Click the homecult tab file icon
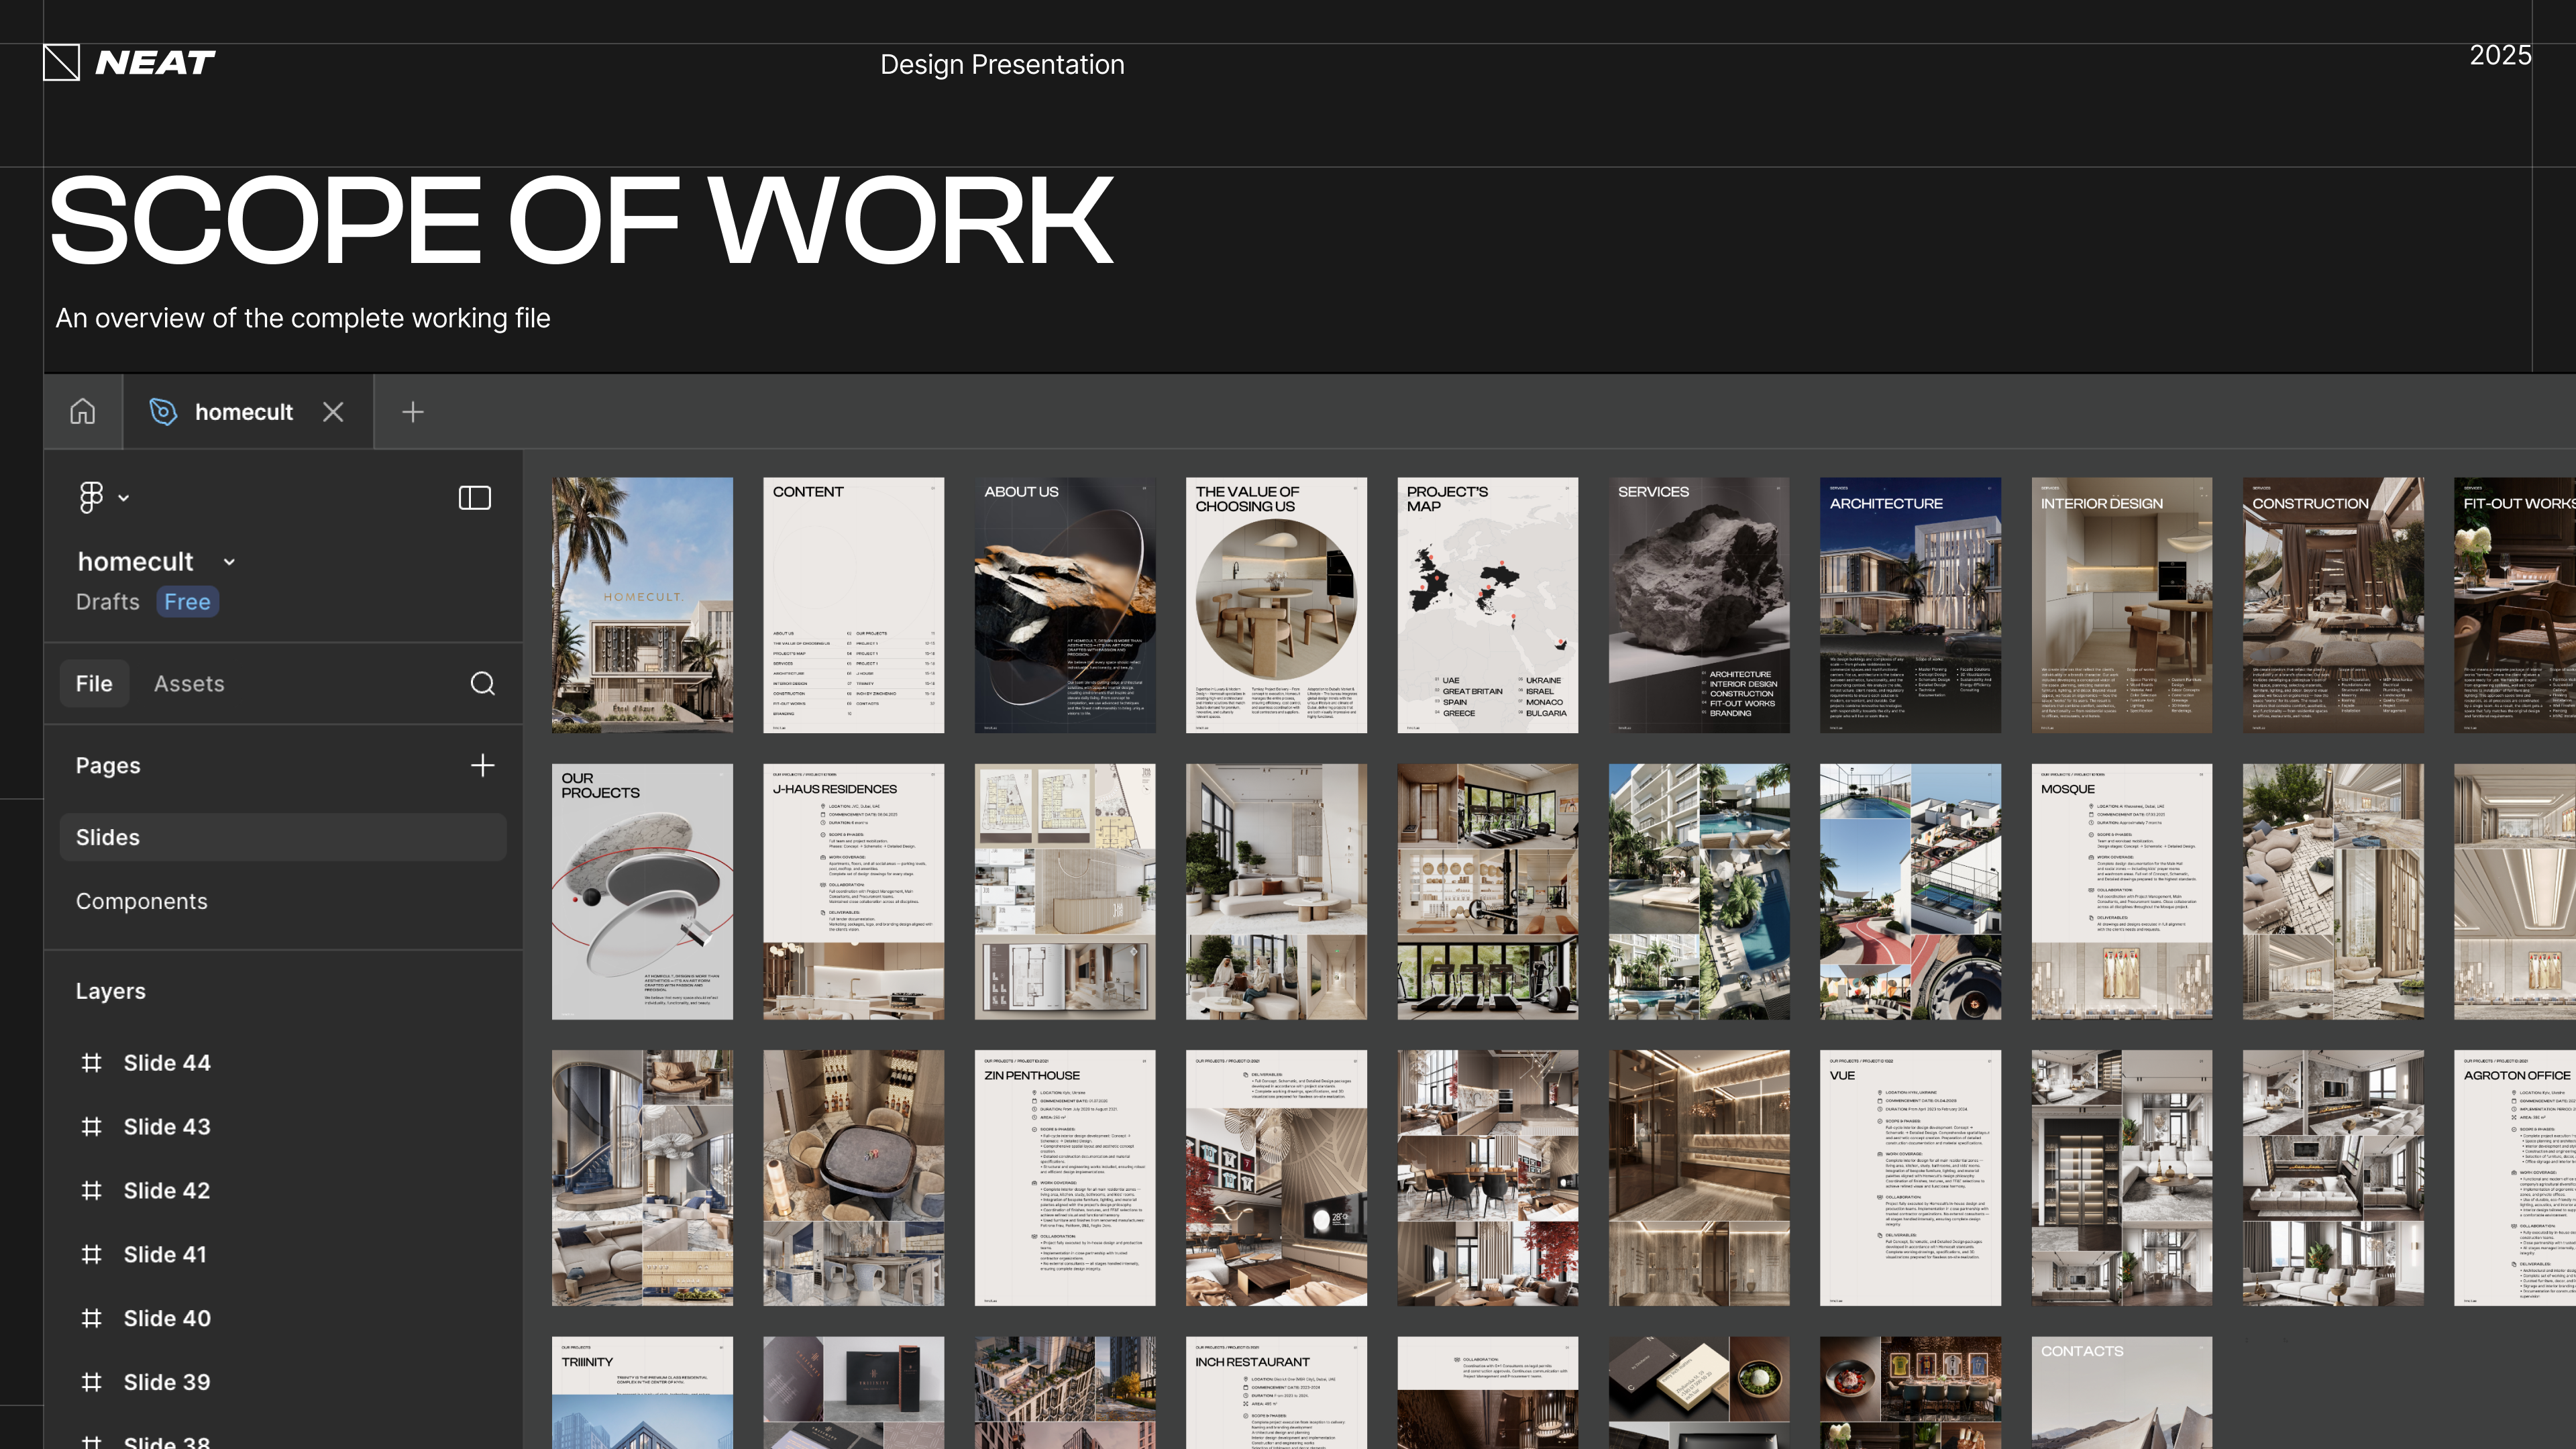The height and width of the screenshot is (1449, 2576). tap(163, 412)
